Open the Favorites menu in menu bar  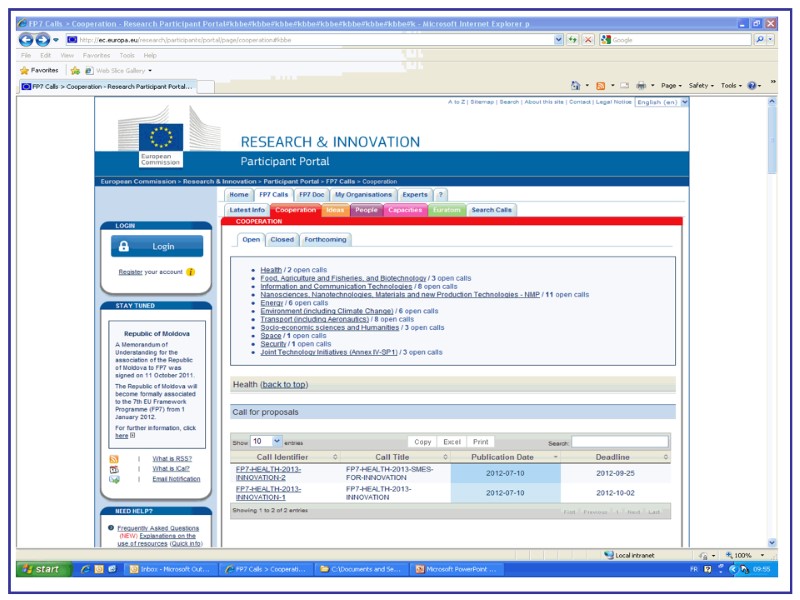point(96,55)
